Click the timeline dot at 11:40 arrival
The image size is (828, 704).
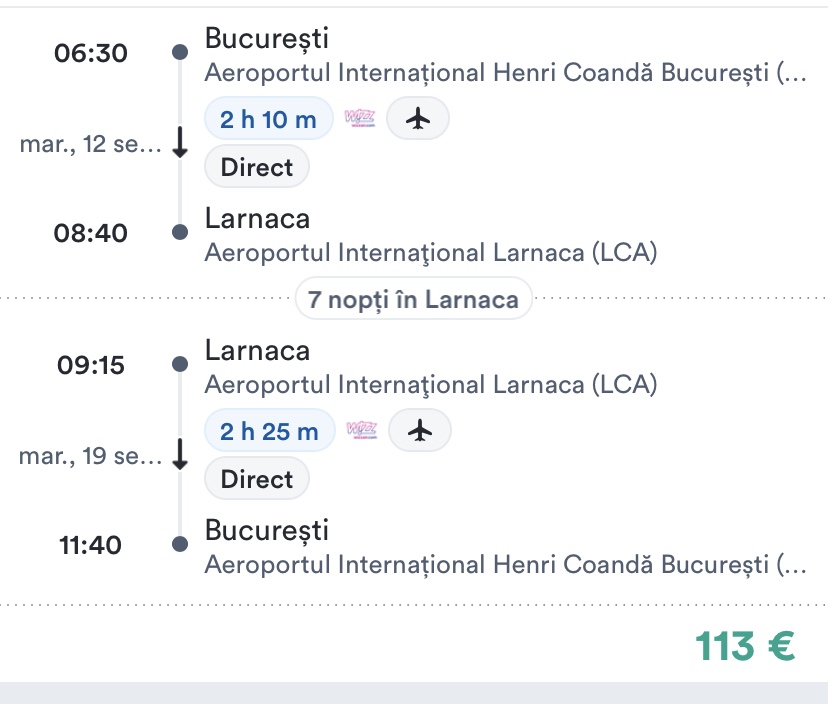180,544
